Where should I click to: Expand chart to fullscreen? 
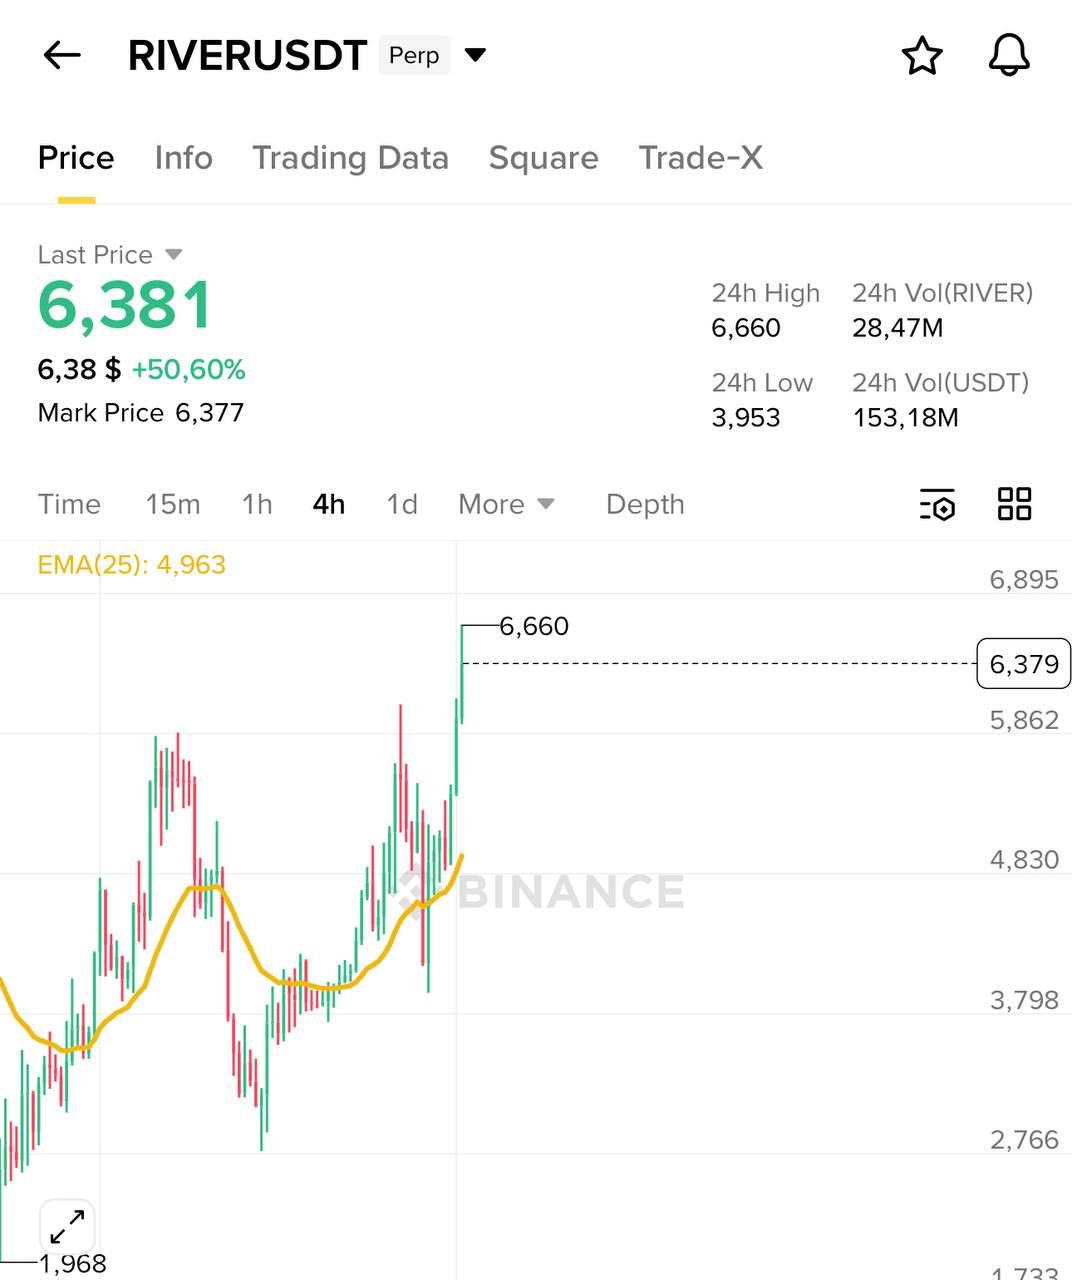[67, 1226]
